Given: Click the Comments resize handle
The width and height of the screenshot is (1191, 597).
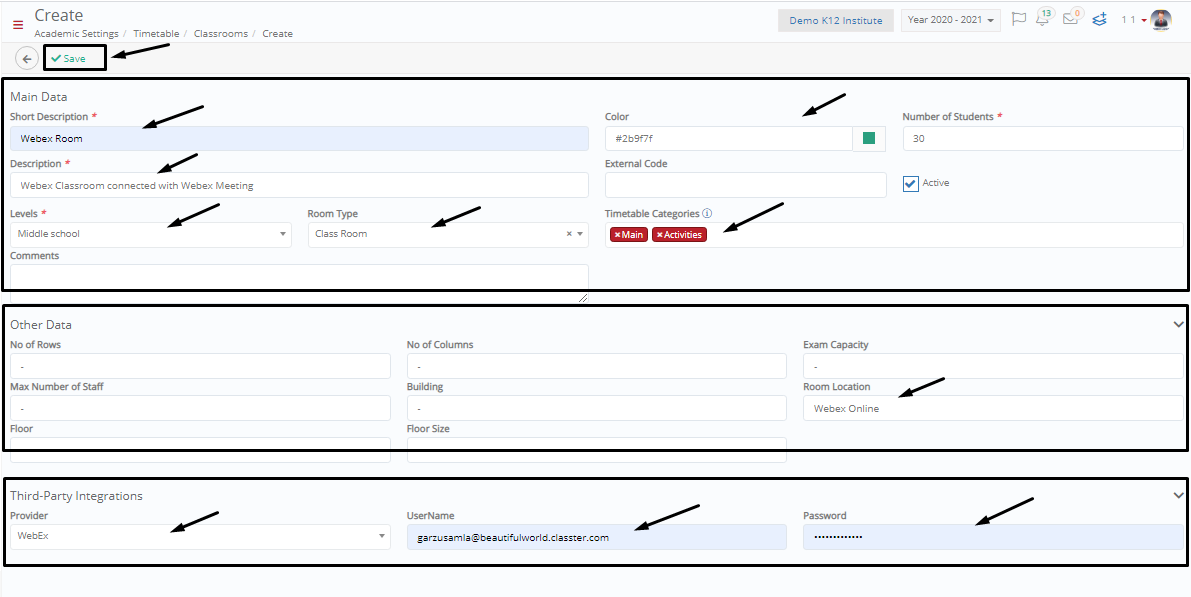Looking at the screenshot, I should 583,298.
